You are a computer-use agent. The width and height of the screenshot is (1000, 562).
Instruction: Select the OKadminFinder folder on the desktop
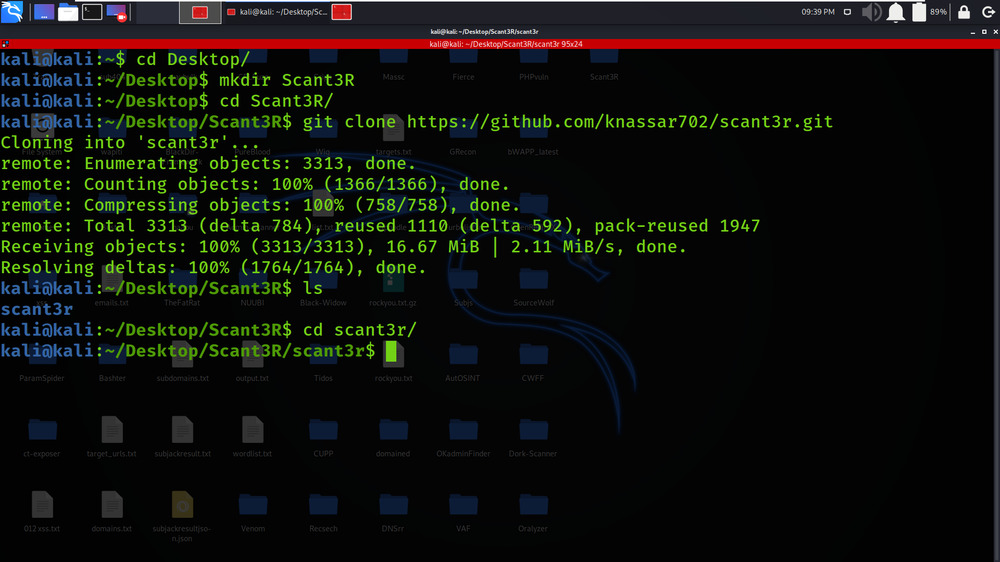click(x=463, y=437)
